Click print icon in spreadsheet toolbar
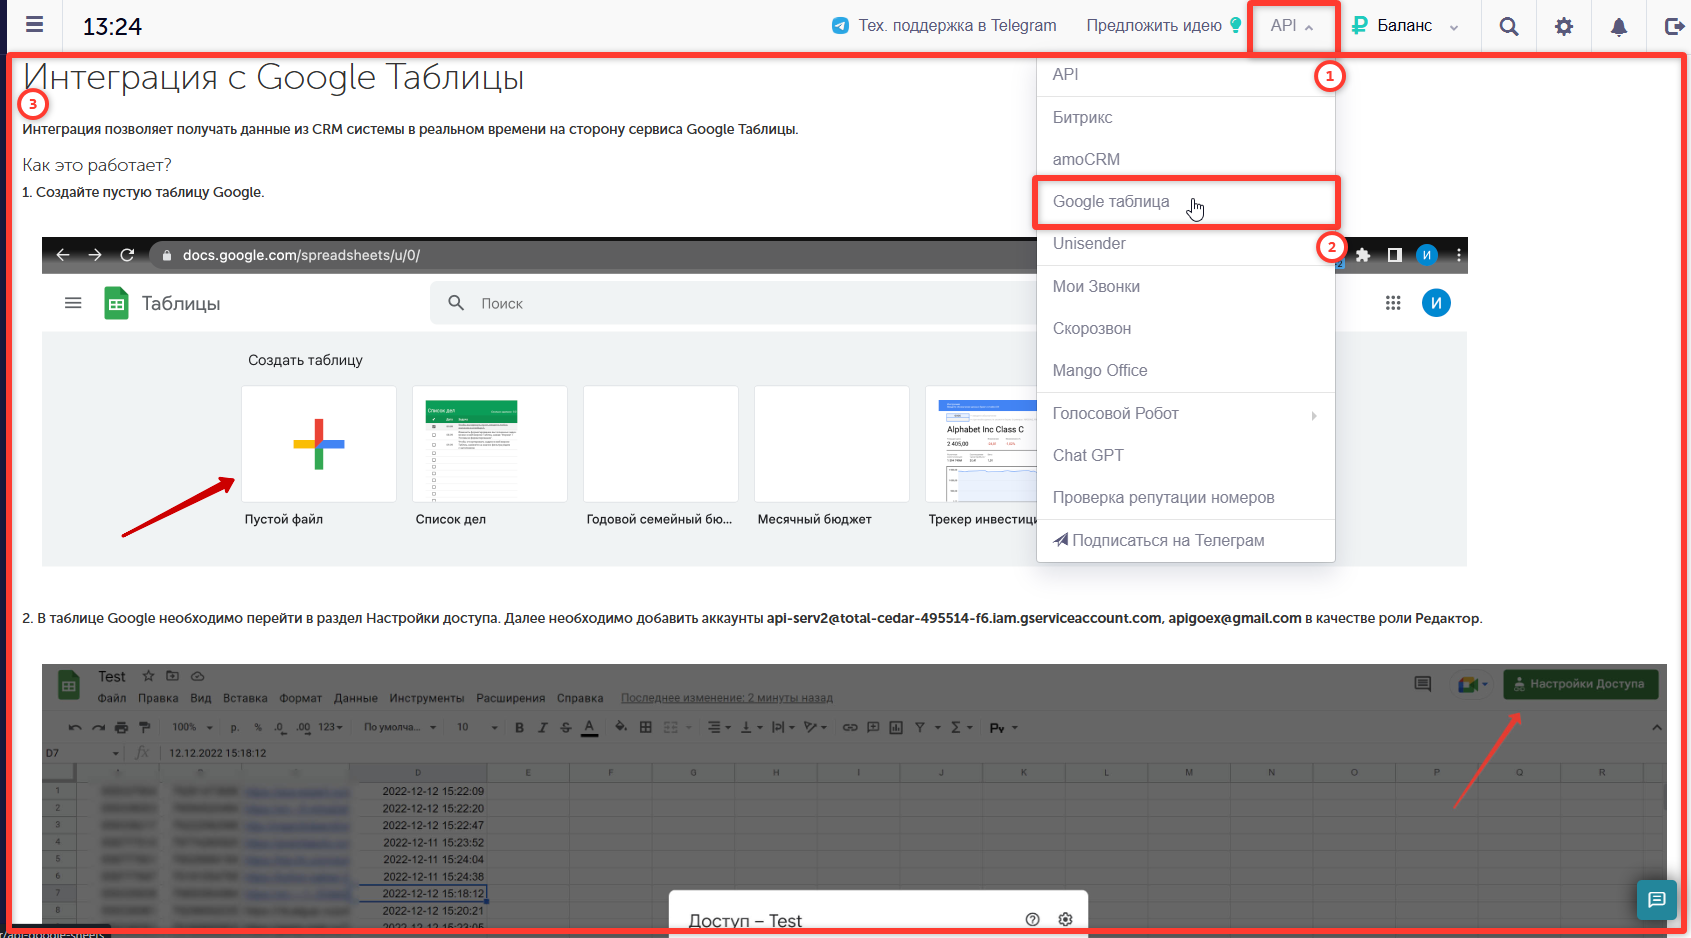This screenshot has width=1691, height=938. (121, 727)
